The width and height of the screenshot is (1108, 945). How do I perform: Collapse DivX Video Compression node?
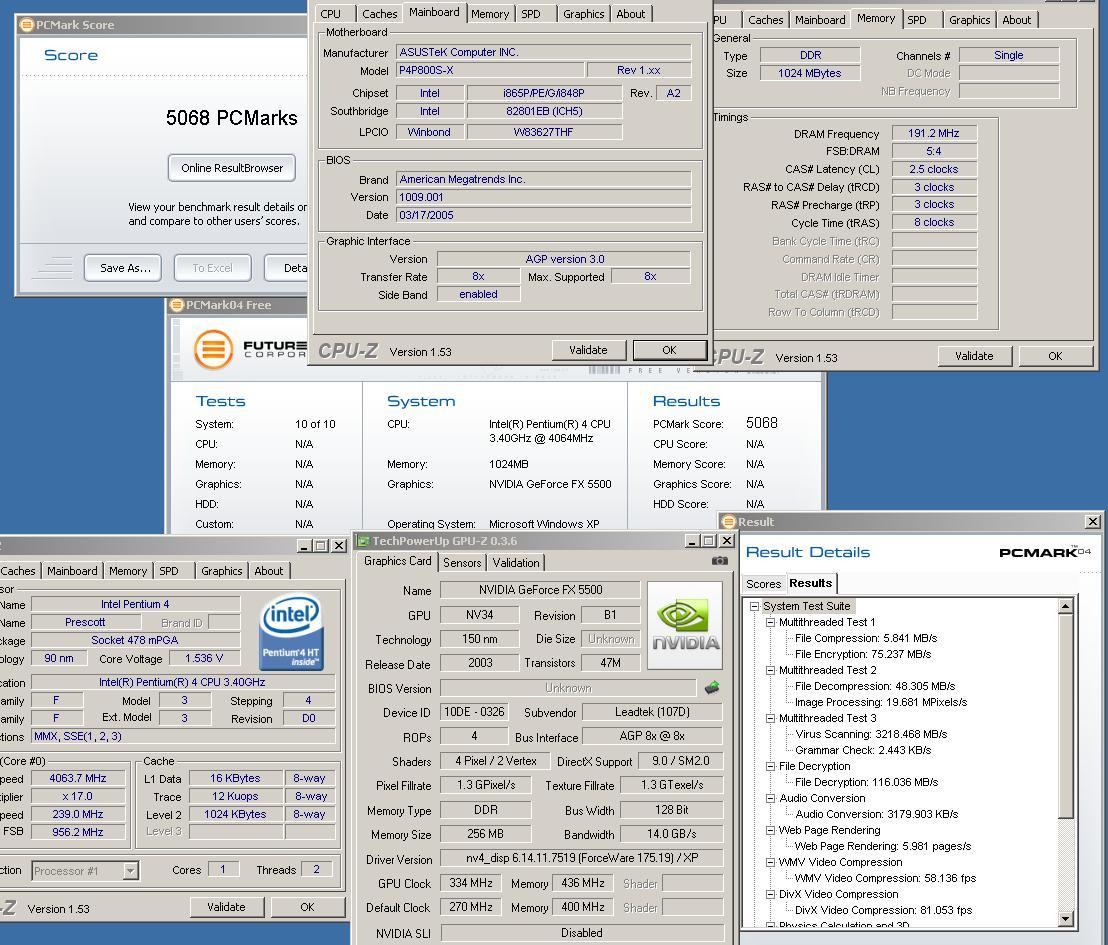click(770, 894)
